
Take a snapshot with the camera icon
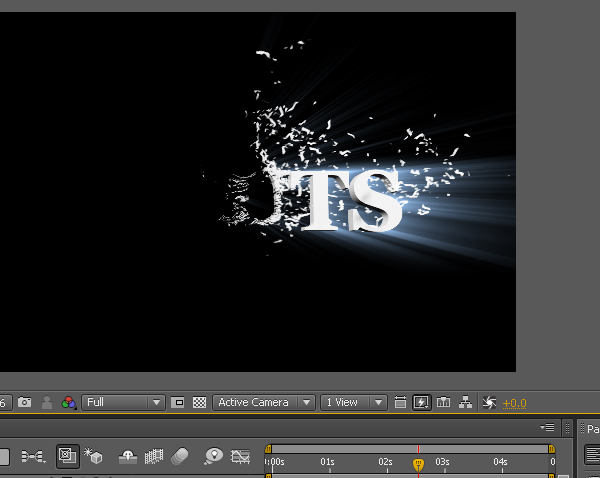tap(24, 402)
